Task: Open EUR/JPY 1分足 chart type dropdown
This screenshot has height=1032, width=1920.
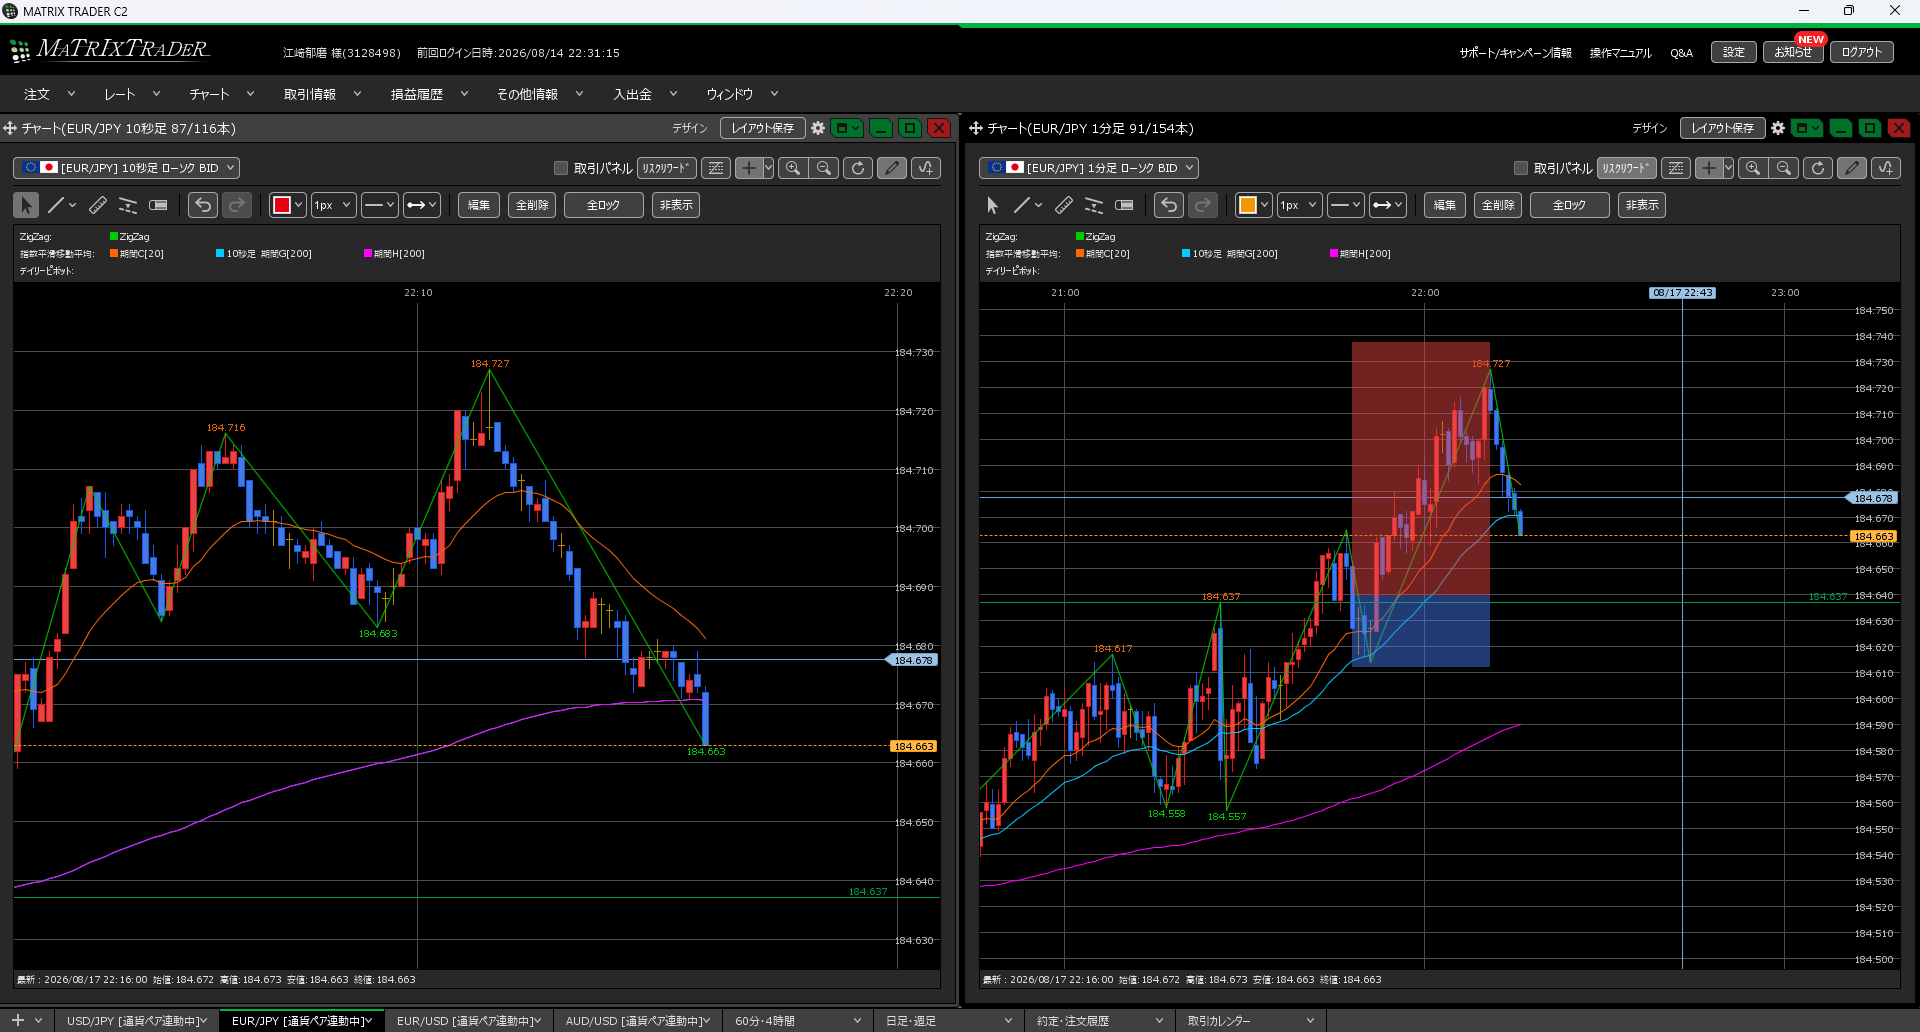Action: click(1089, 168)
